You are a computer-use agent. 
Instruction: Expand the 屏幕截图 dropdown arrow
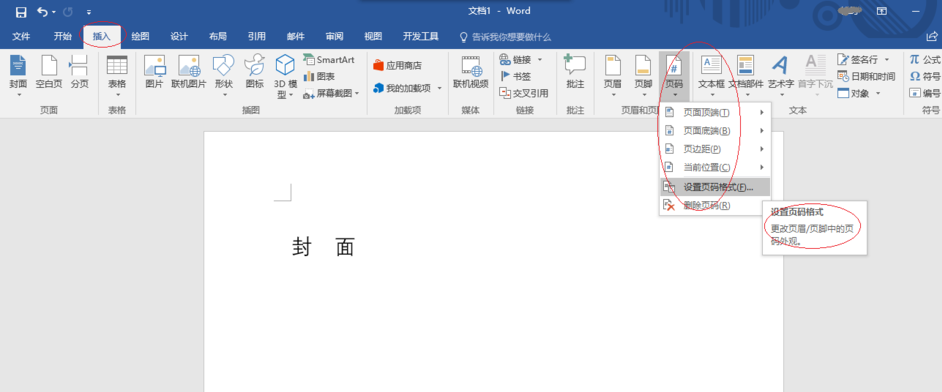(357, 93)
